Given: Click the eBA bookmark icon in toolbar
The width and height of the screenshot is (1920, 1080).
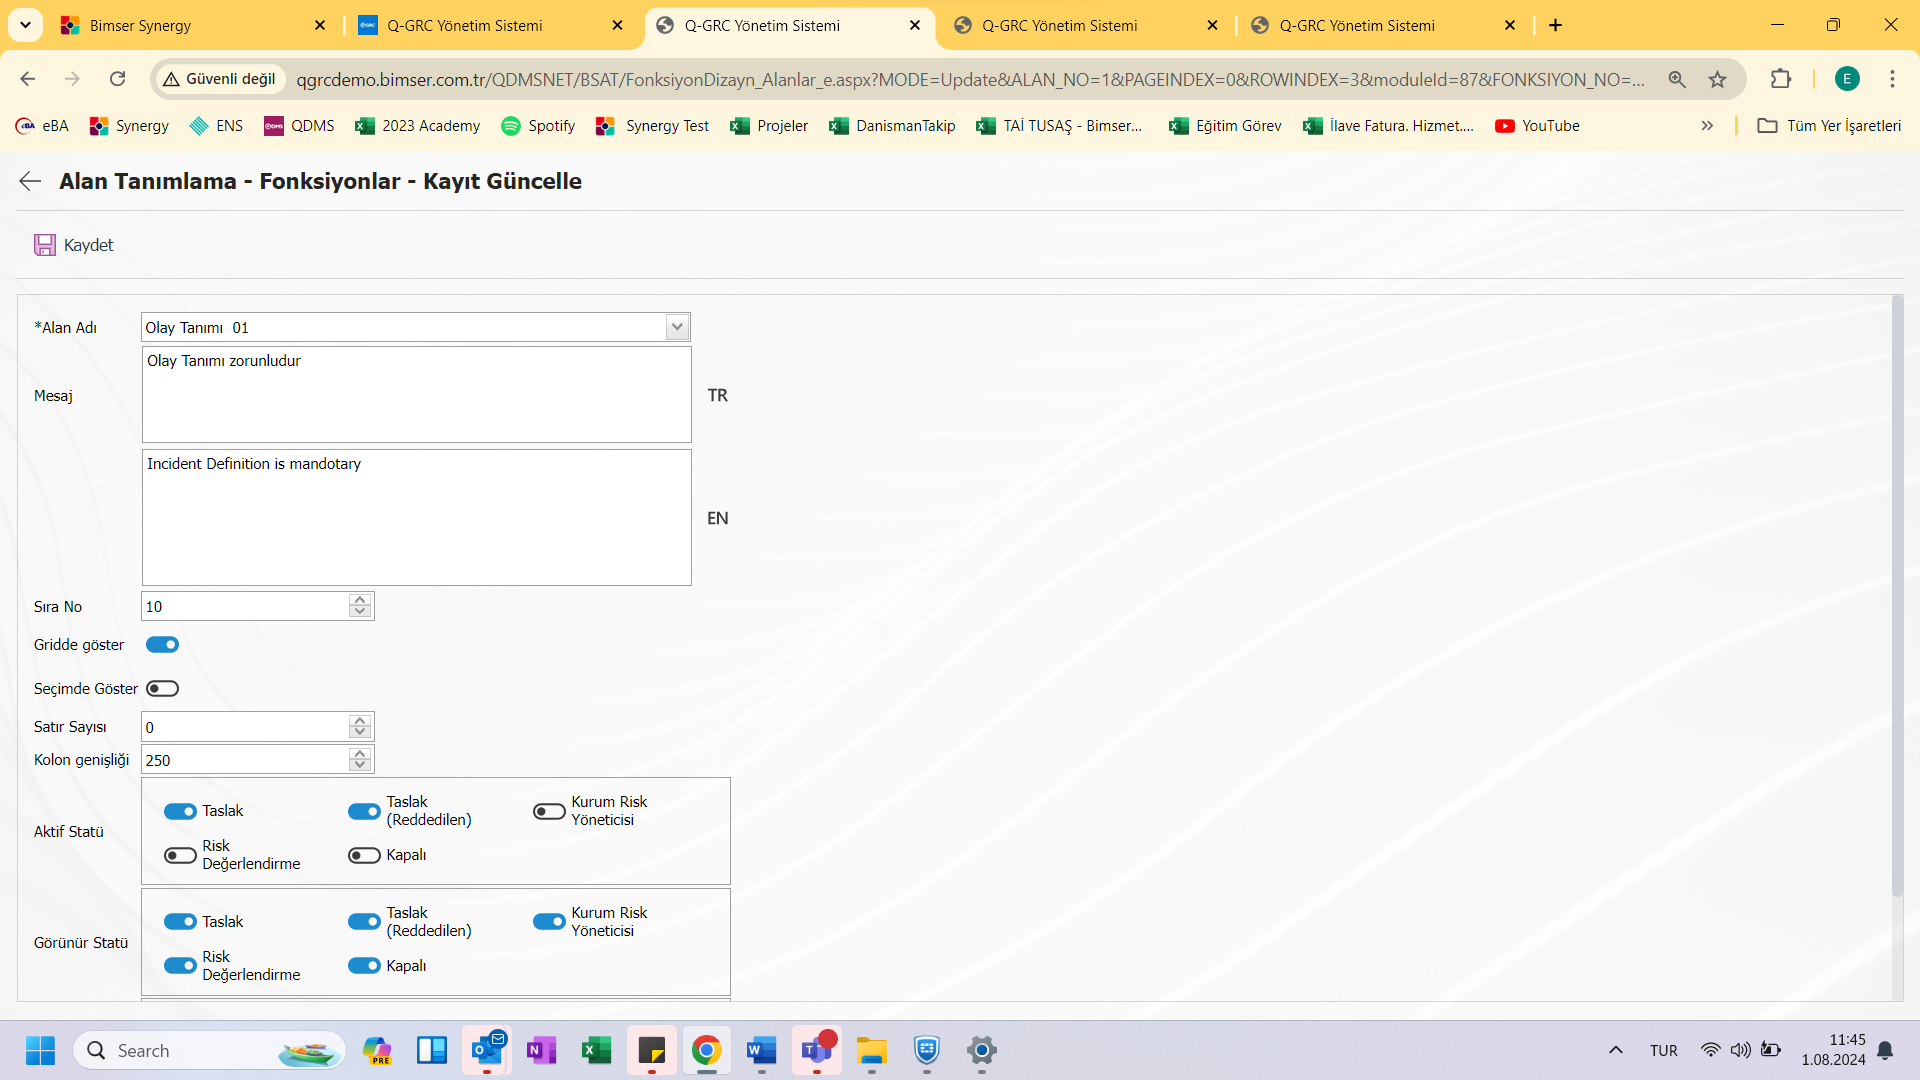Looking at the screenshot, I should tap(24, 125).
